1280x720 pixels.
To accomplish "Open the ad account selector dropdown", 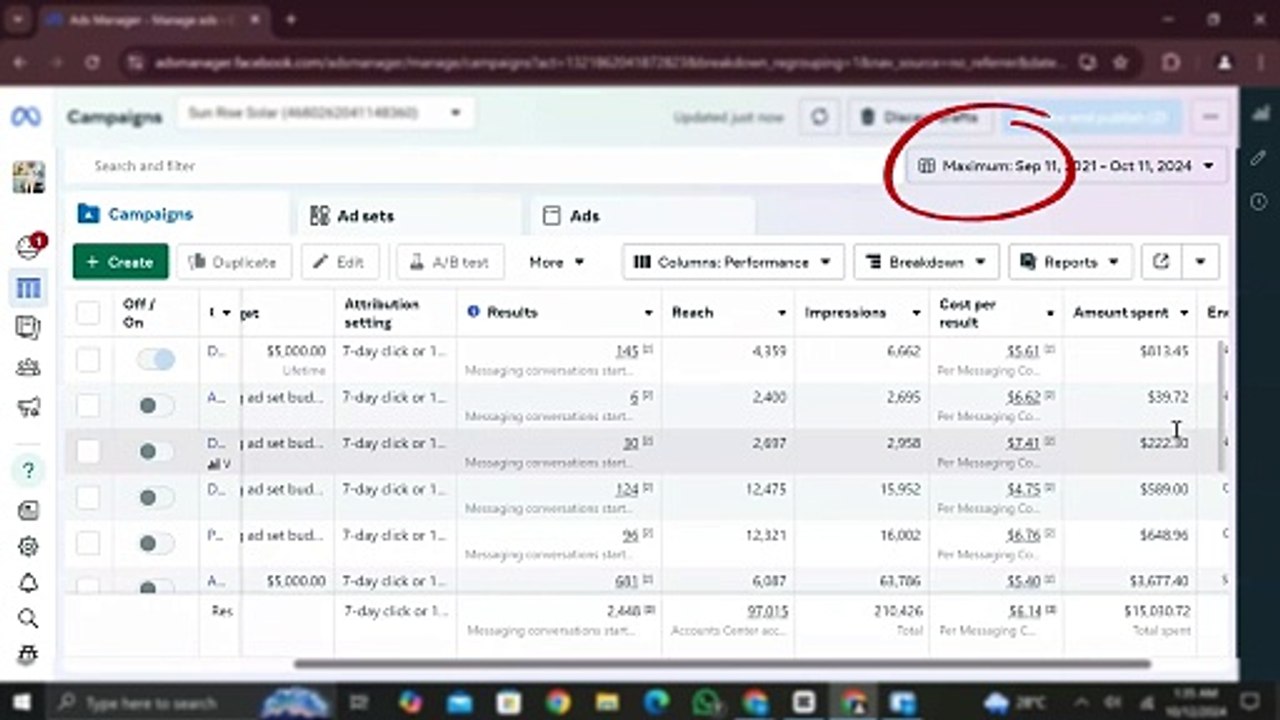I will tap(325, 114).
